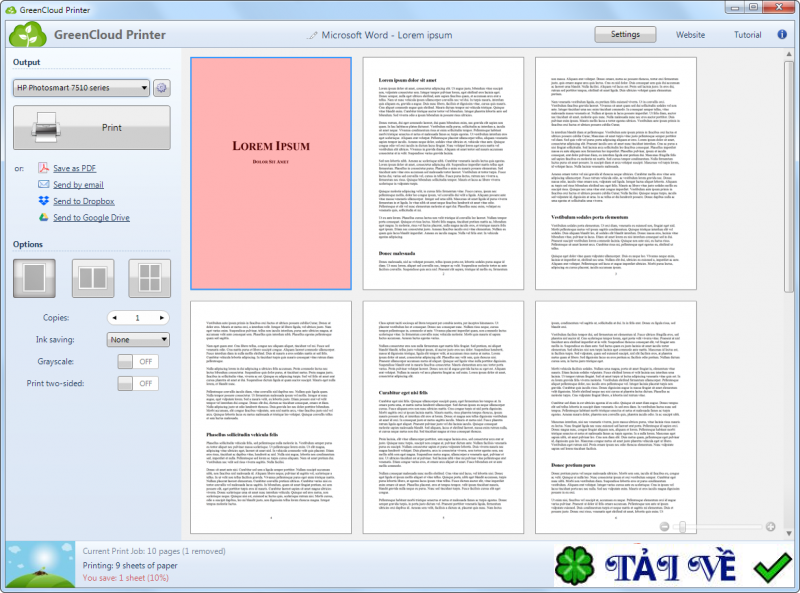Click the zoom in plus icon
Viewport: 800px width, 593px height.
(x=770, y=527)
